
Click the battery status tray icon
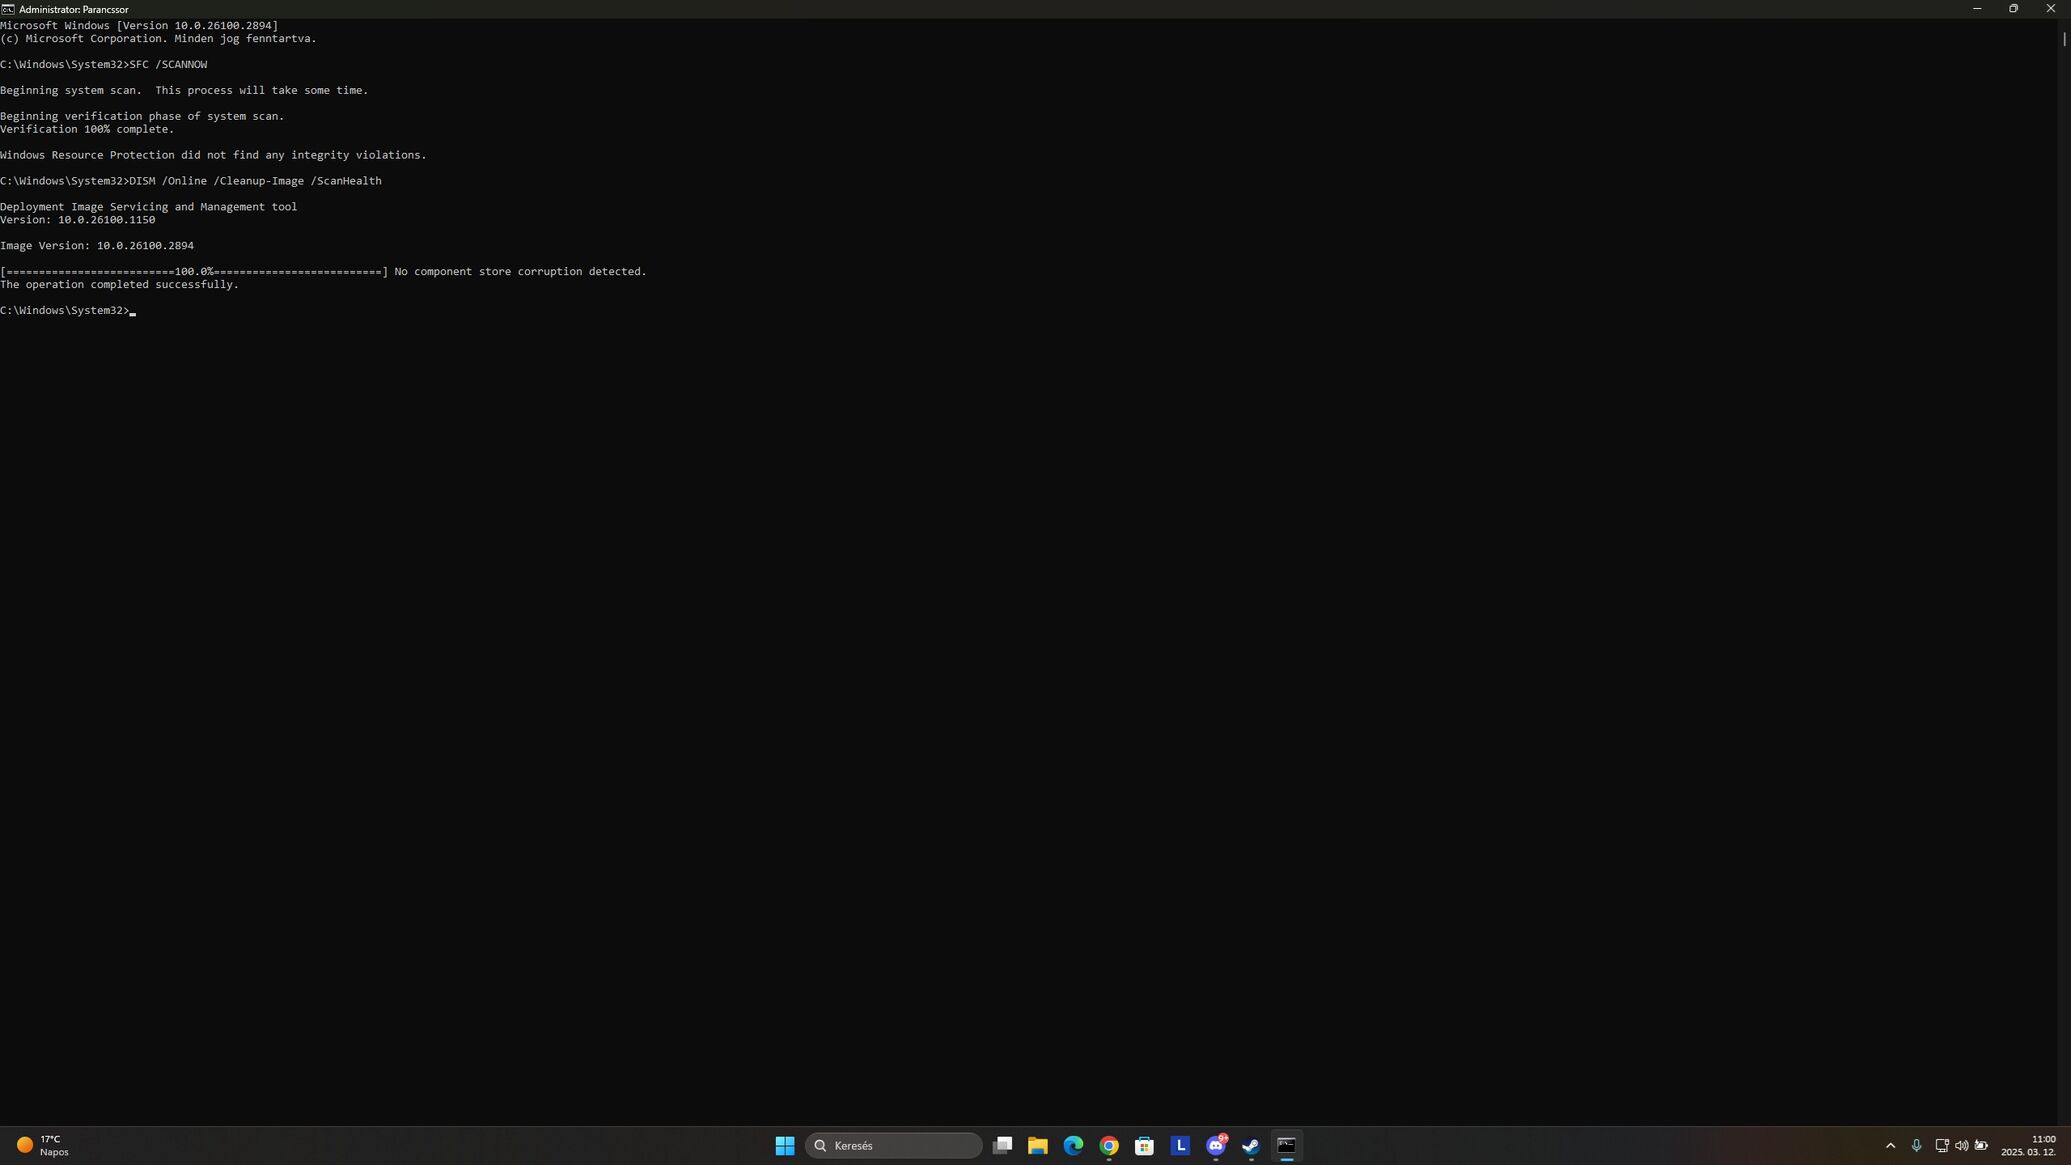(x=1981, y=1145)
